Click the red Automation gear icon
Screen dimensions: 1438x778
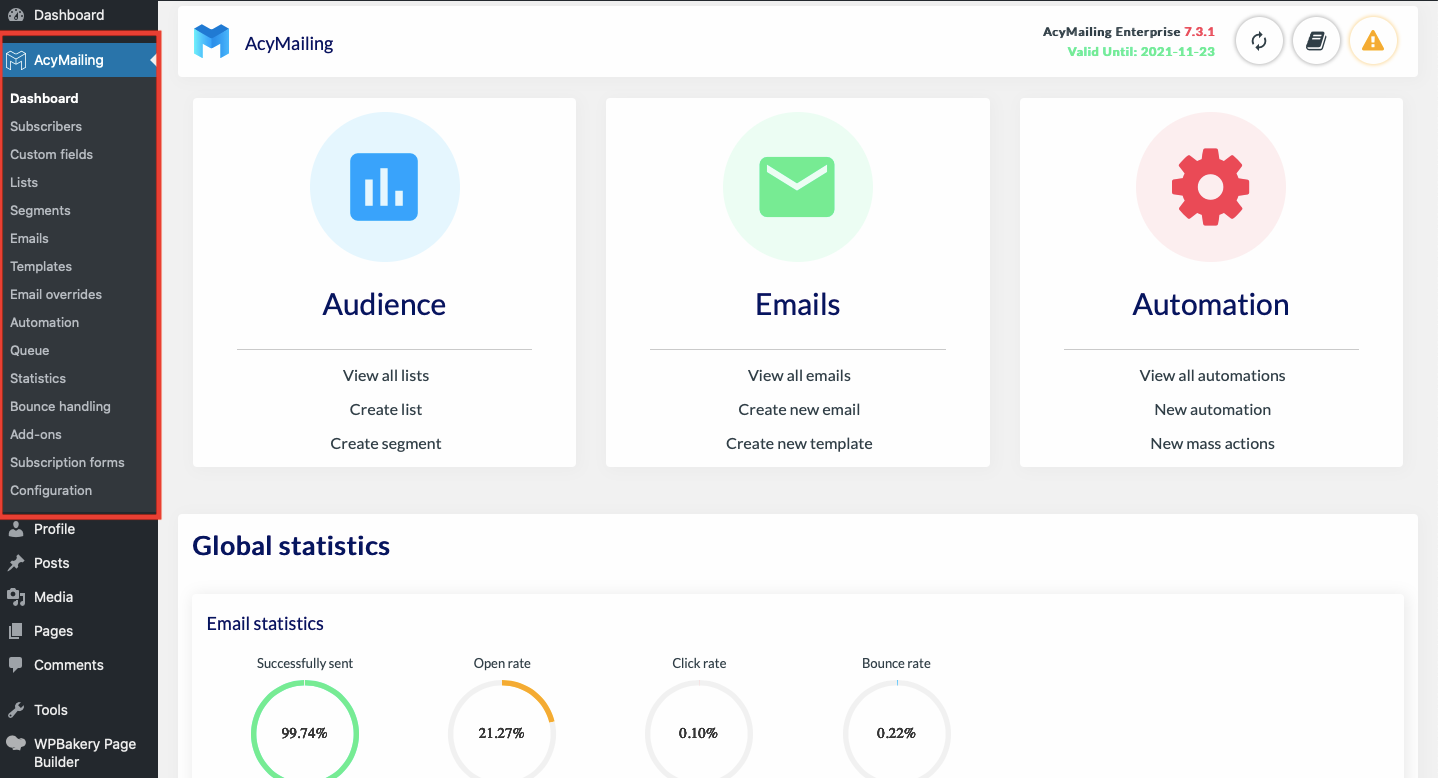point(1210,187)
